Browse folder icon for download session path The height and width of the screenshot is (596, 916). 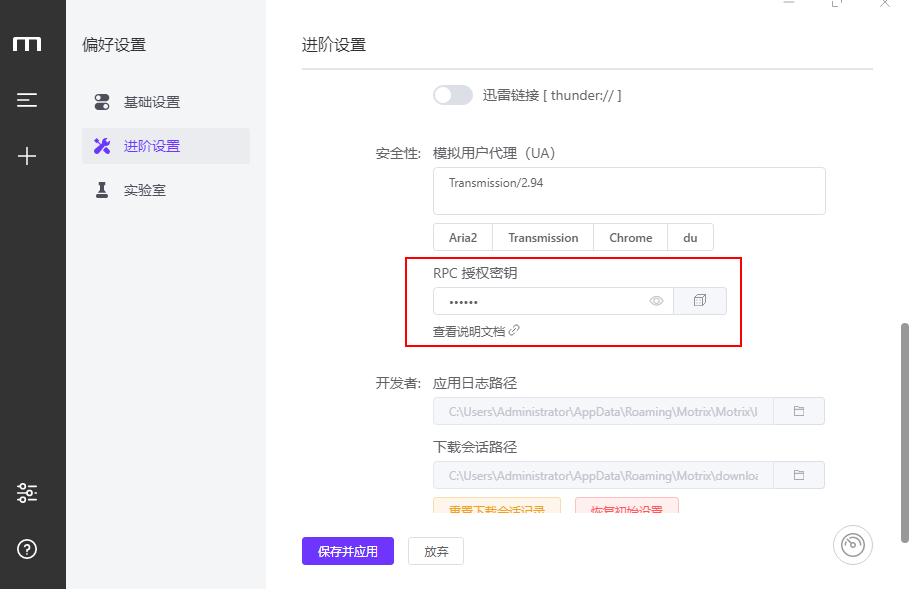point(799,475)
